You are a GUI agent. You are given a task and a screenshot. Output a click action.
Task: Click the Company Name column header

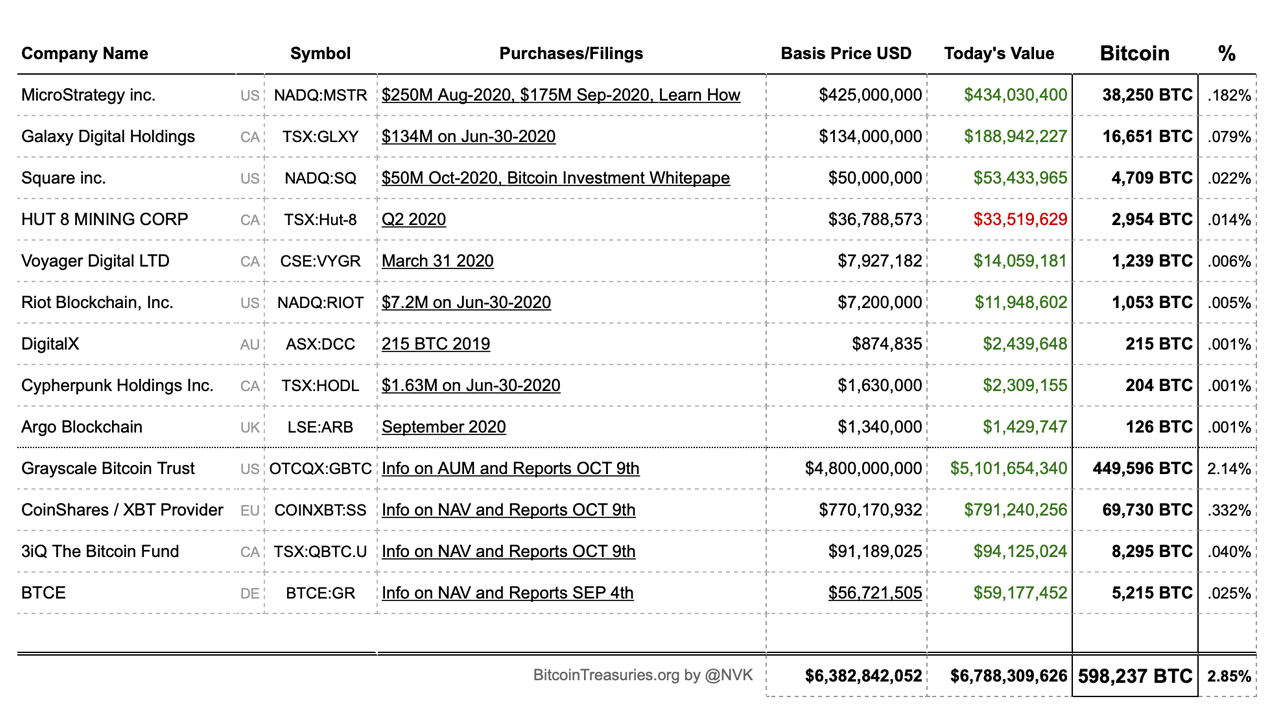pos(84,53)
